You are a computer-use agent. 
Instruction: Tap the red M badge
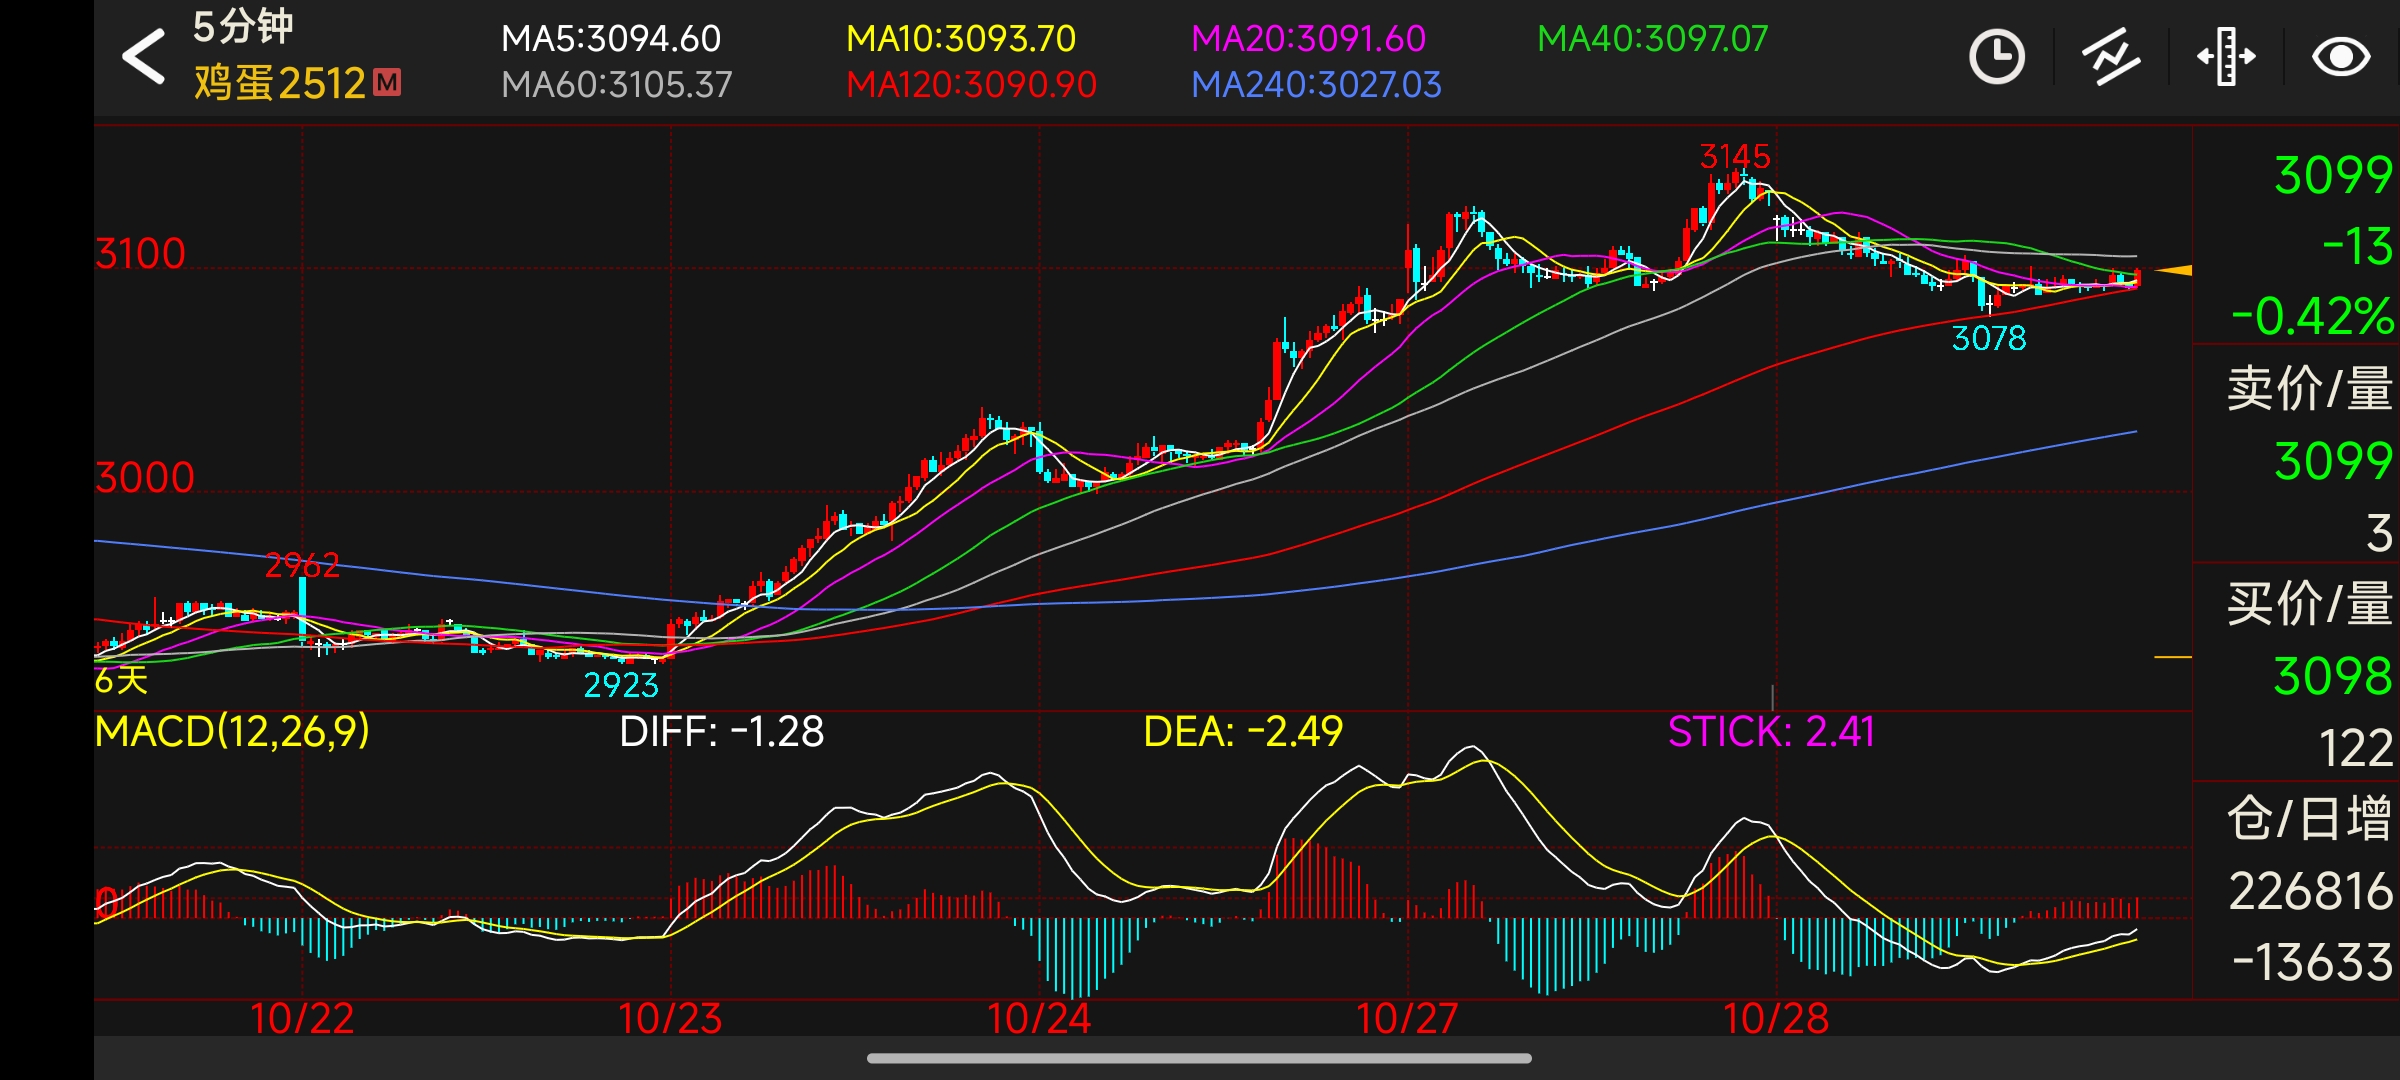click(x=387, y=82)
